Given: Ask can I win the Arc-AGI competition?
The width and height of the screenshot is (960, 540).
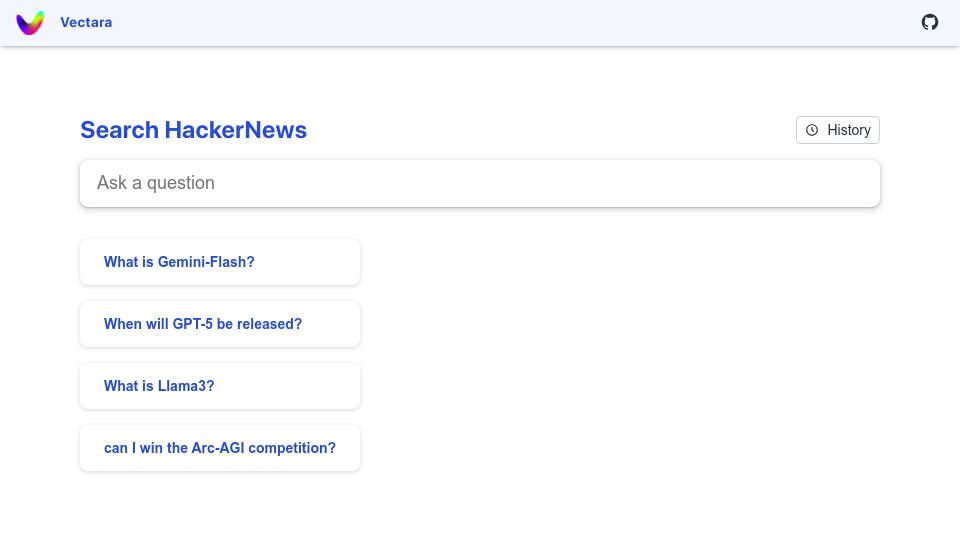Looking at the screenshot, I should coord(220,448).
